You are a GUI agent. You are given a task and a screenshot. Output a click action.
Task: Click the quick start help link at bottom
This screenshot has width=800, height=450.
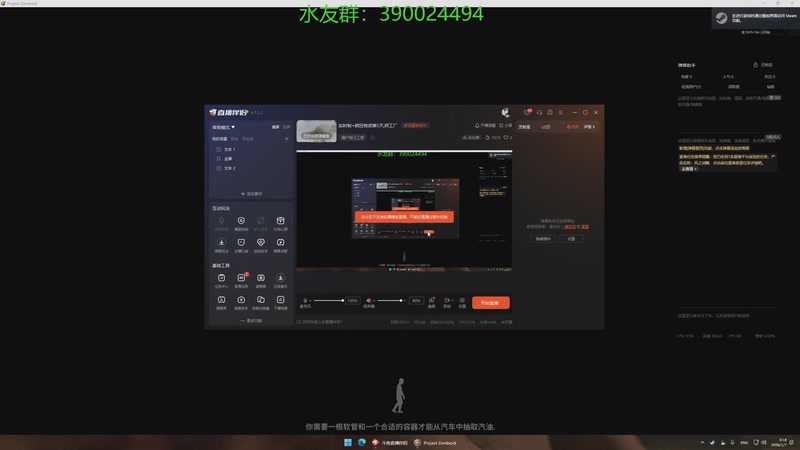coord(320,322)
